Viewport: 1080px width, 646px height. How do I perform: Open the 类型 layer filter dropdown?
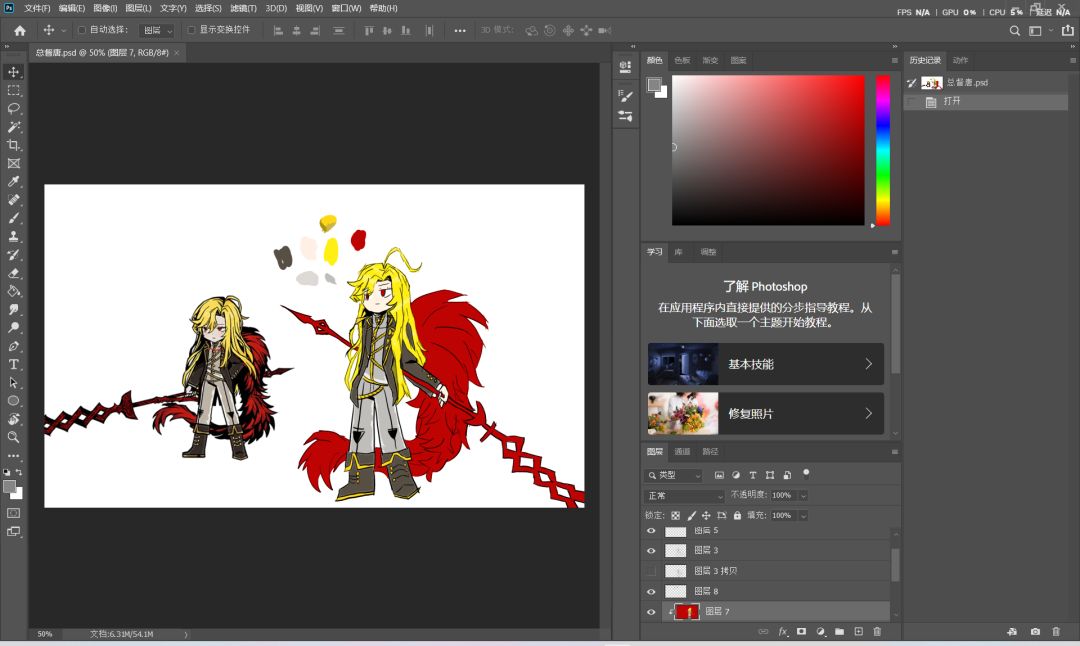[674, 475]
